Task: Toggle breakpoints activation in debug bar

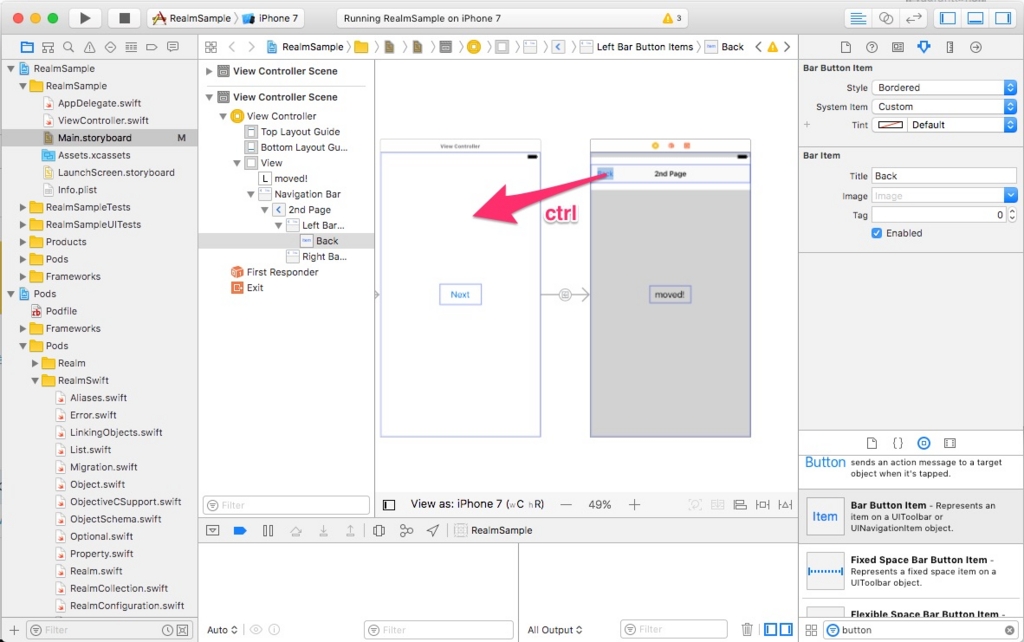Action: (240, 530)
